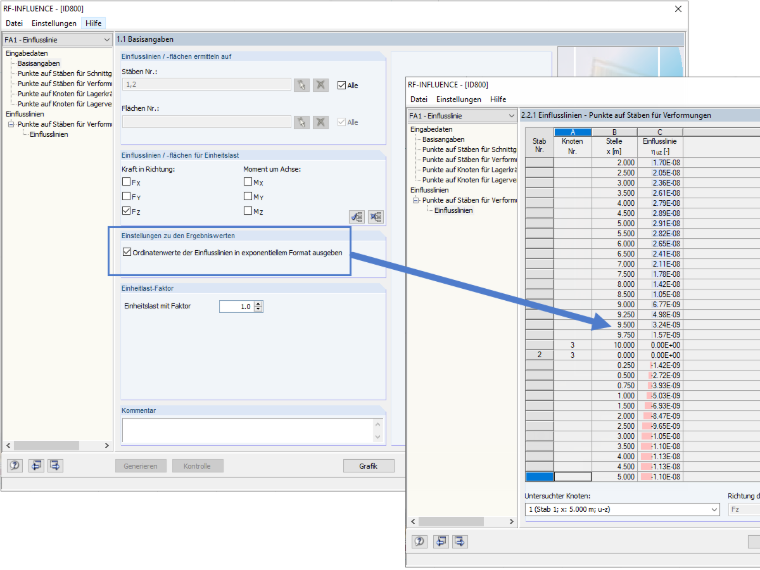Click column A header in results table
The height and width of the screenshot is (570, 760).
(572, 132)
